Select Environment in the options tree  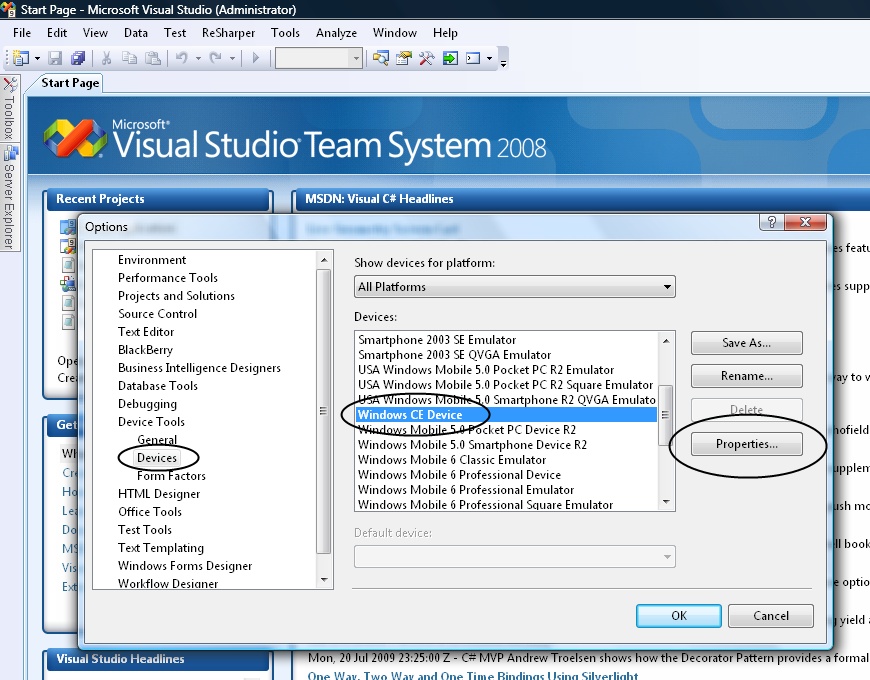pos(151,260)
